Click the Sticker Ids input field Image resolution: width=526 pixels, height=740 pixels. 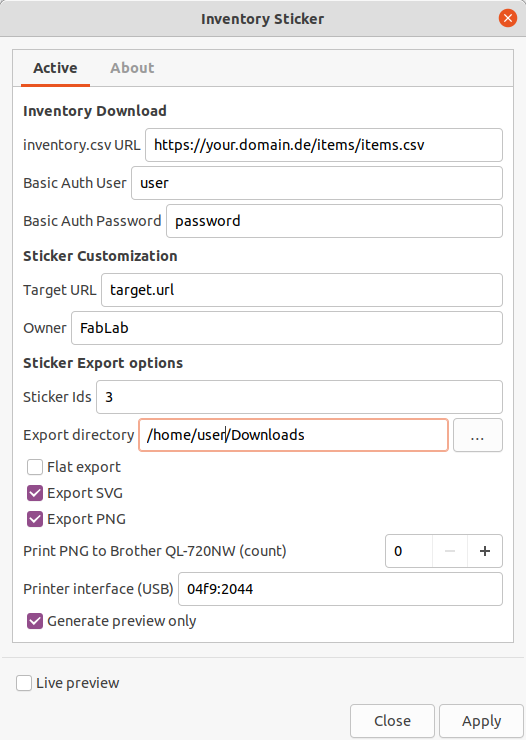point(299,397)
